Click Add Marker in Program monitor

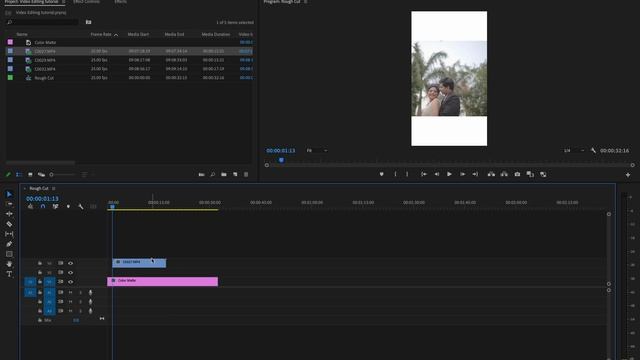(x=382, y=174)
